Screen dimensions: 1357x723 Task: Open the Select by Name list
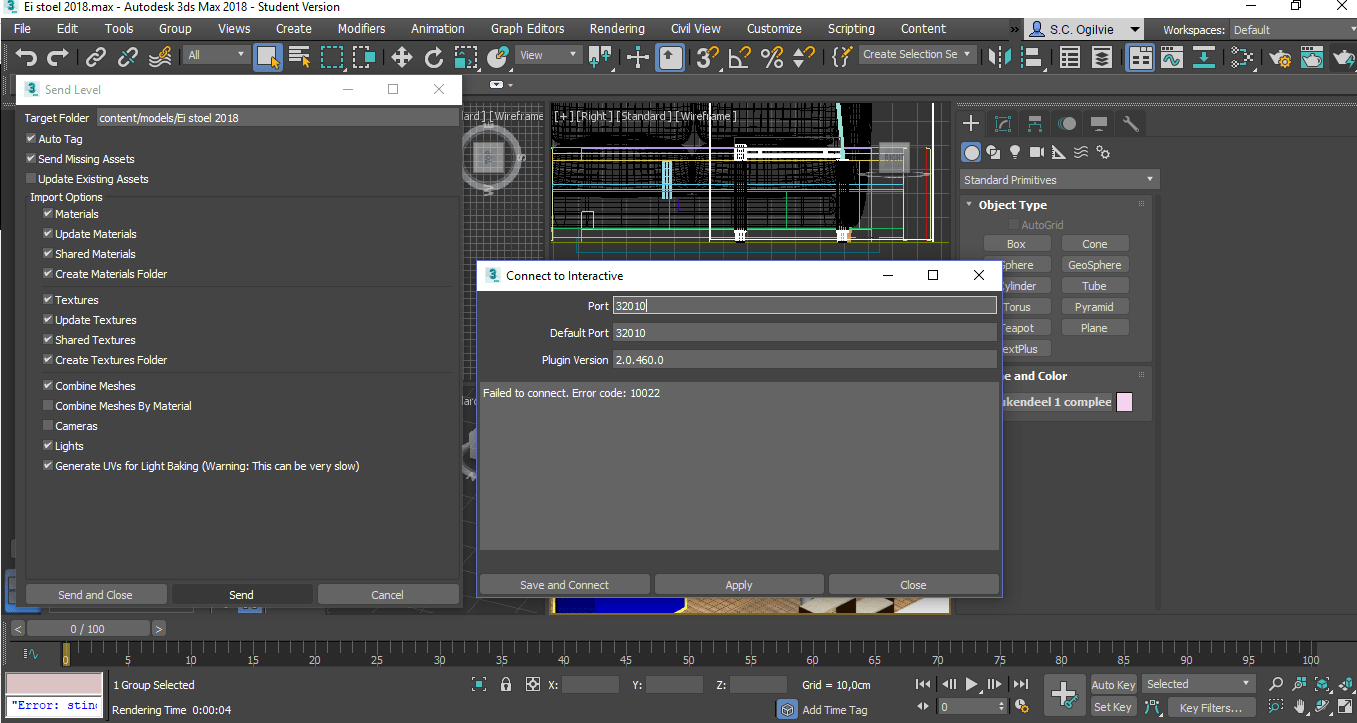pos(299,57)
